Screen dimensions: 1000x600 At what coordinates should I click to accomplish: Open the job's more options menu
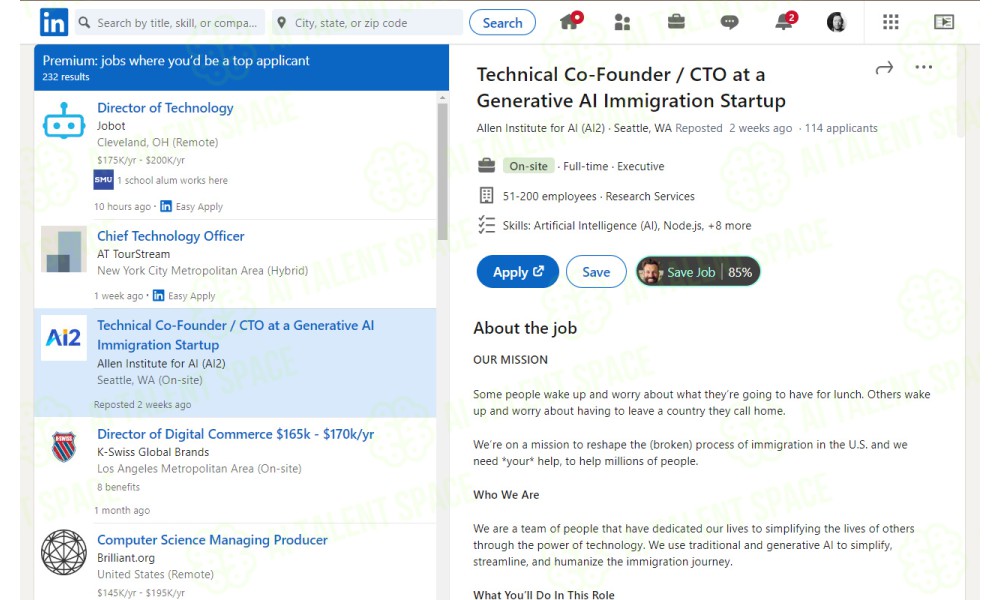pyautogui.click(x=923, y=68)
